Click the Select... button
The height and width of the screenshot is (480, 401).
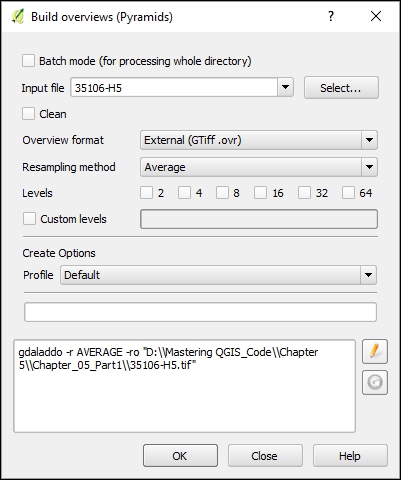tap(341, 88)
